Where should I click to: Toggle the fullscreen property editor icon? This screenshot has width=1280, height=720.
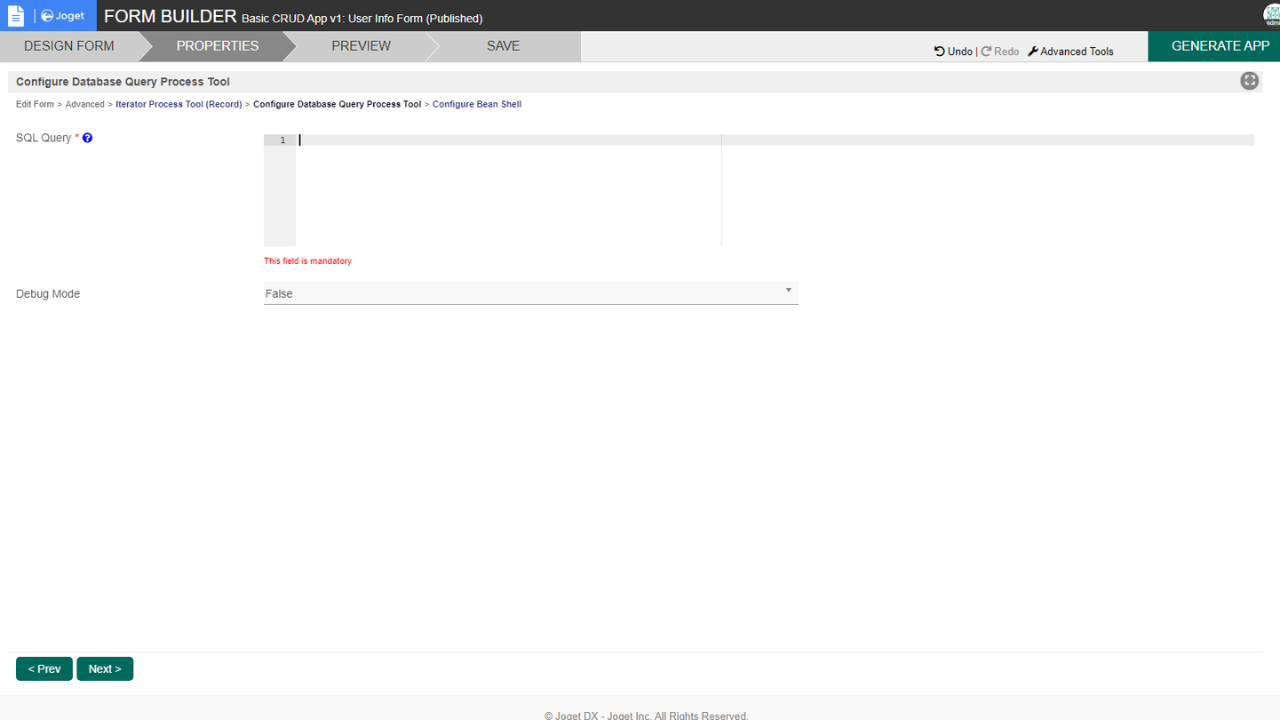click(x=1249, y=81)
